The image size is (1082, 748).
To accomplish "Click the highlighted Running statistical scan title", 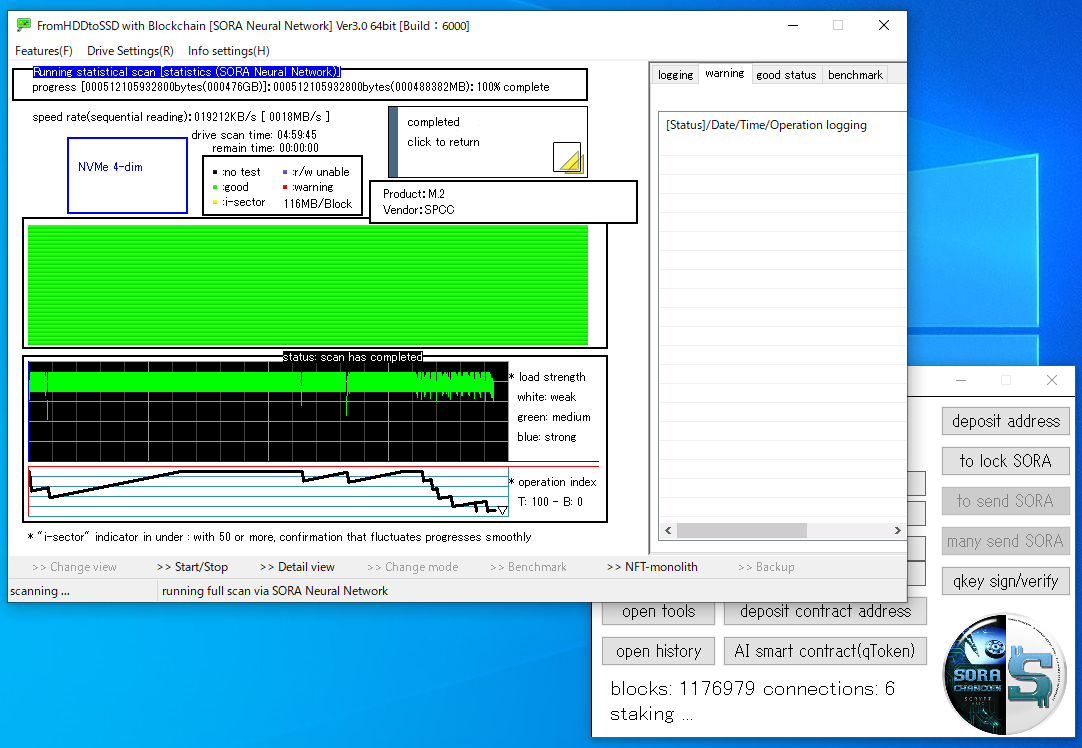I will 186,72.
